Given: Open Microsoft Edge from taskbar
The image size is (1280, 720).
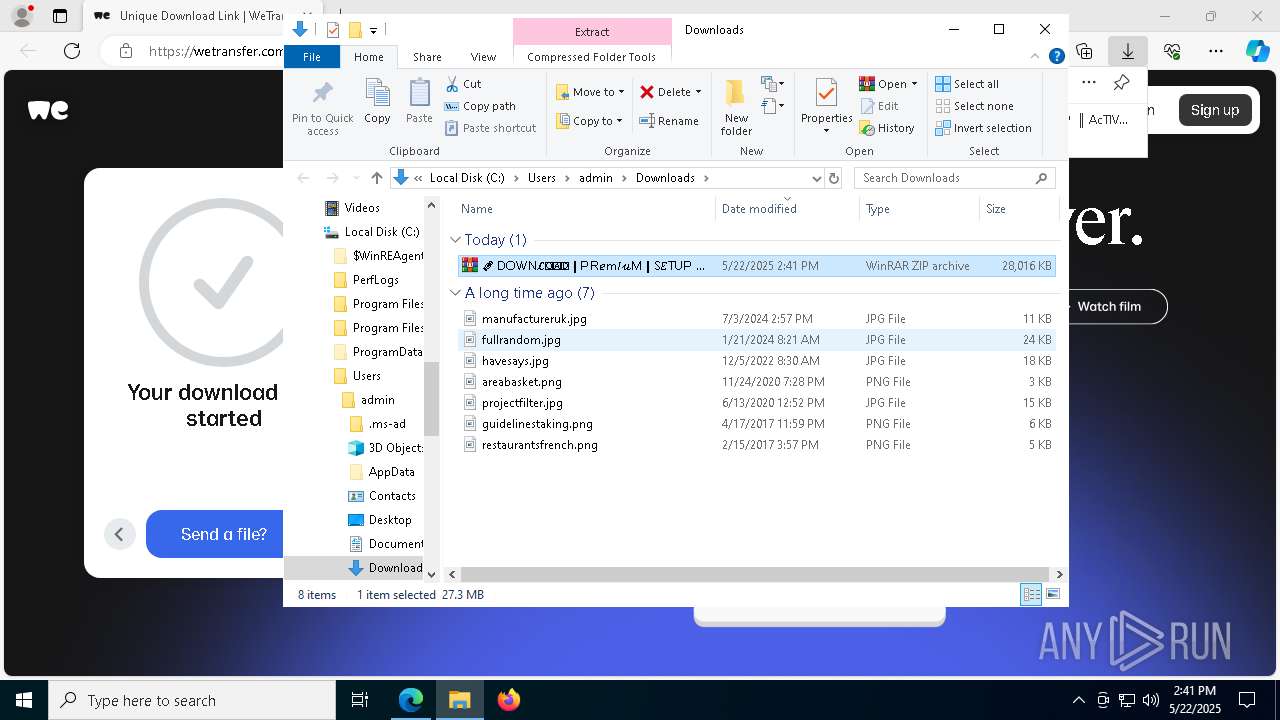Looking at the screenshot, I should coord(411,700).
